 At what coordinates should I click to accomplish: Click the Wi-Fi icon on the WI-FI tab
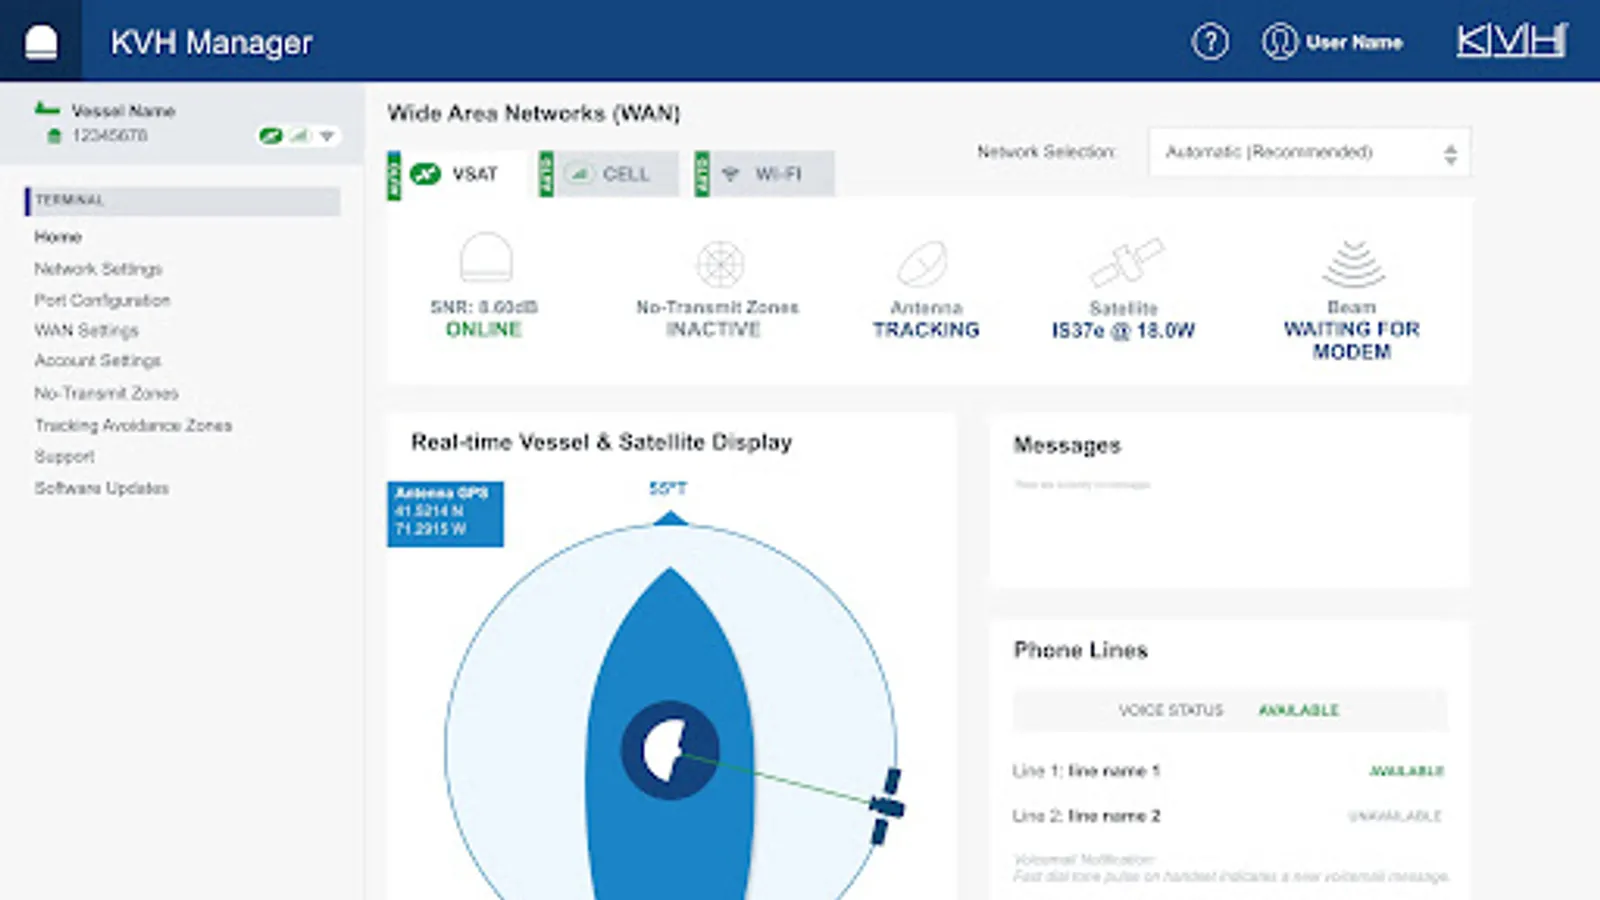click(730, 174)
